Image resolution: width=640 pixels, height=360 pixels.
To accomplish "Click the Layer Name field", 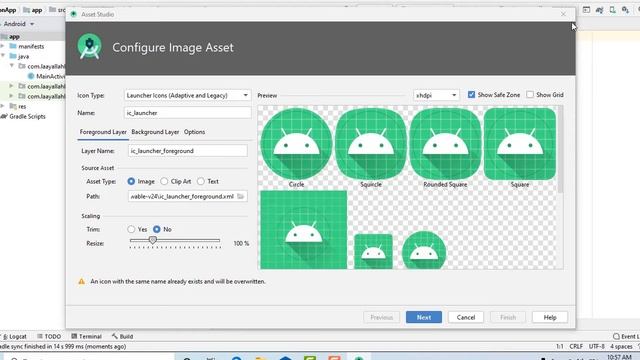I will pos(187,151).
